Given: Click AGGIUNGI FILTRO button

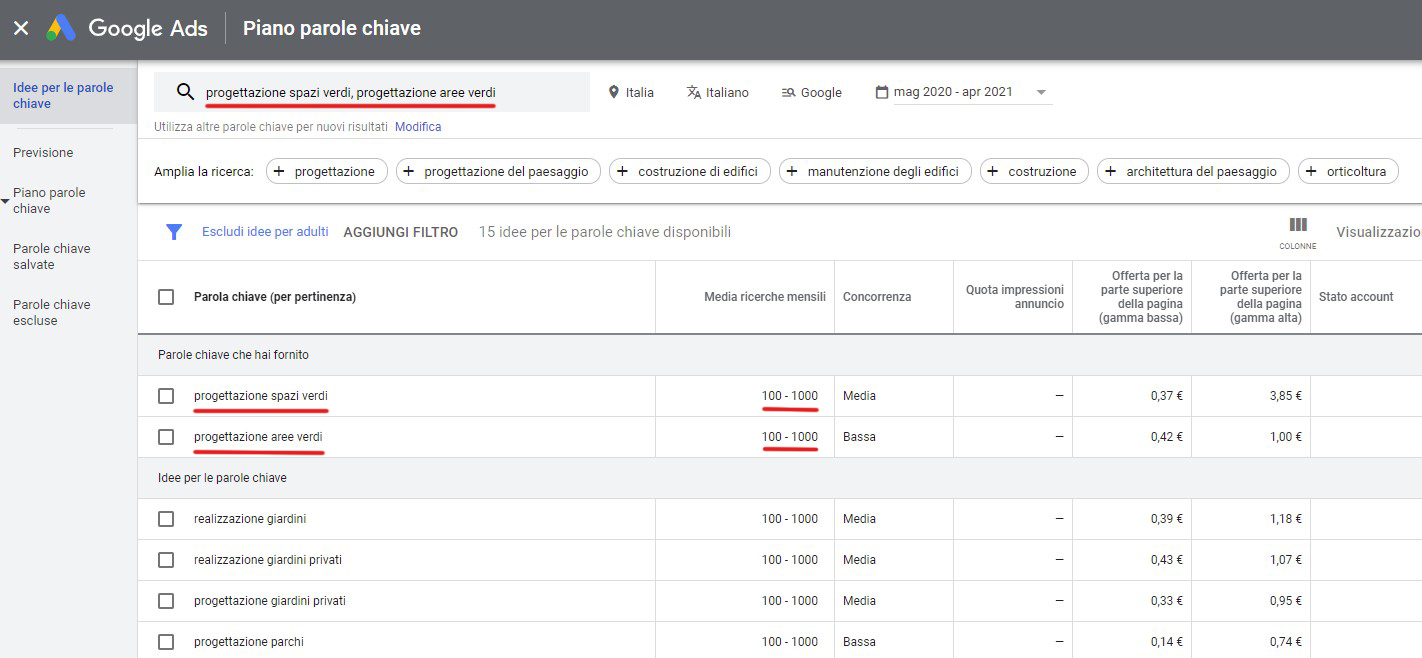Looking at the screenshot, I should pos(401,232).
